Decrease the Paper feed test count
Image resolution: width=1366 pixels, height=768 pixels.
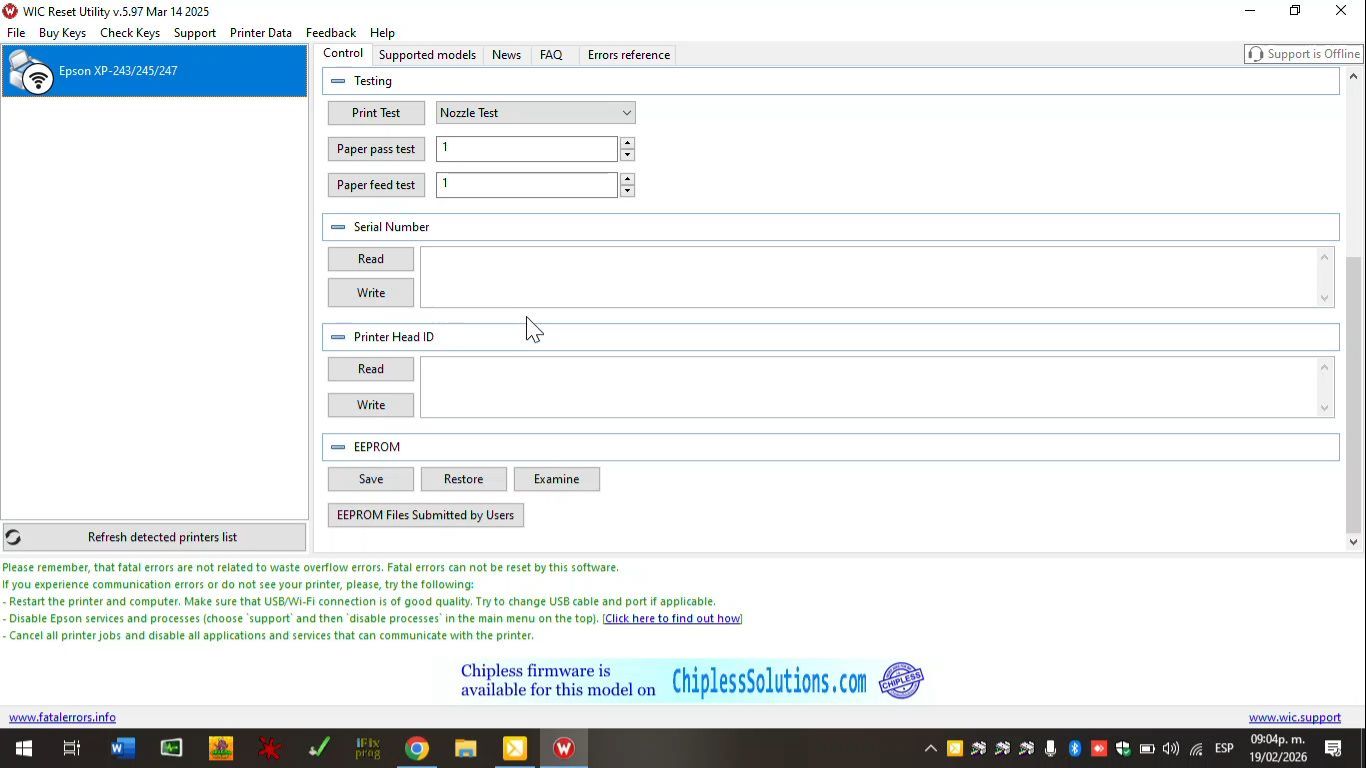[x=627, y=191]
